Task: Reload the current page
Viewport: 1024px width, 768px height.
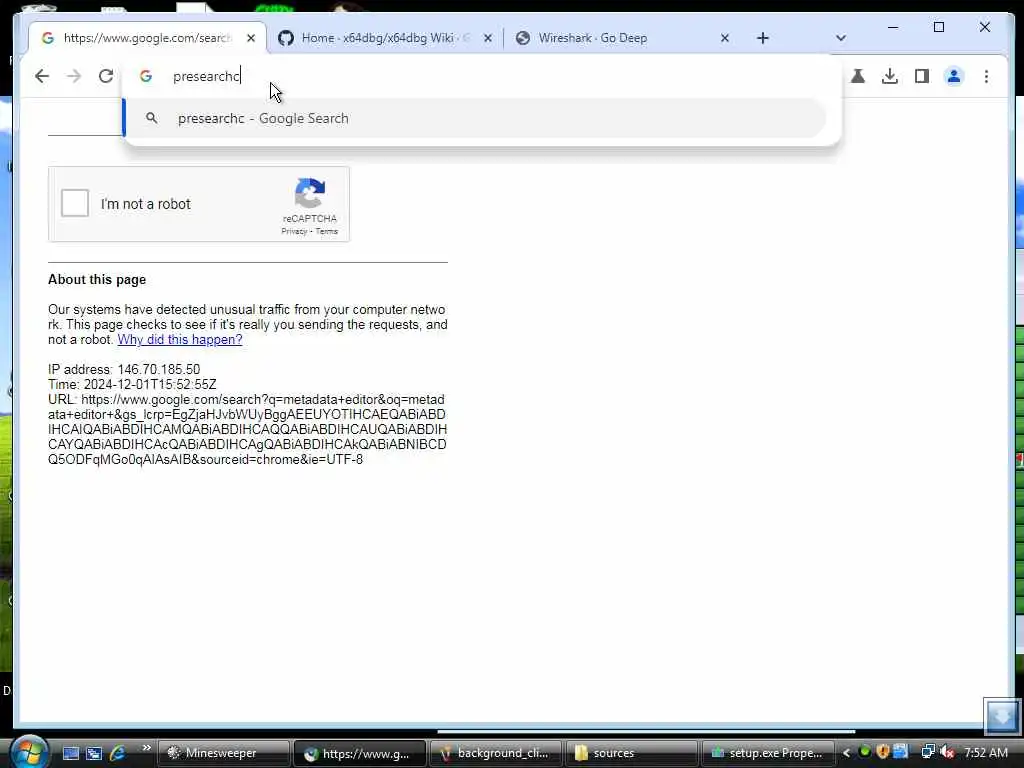Action: [106, 76]
